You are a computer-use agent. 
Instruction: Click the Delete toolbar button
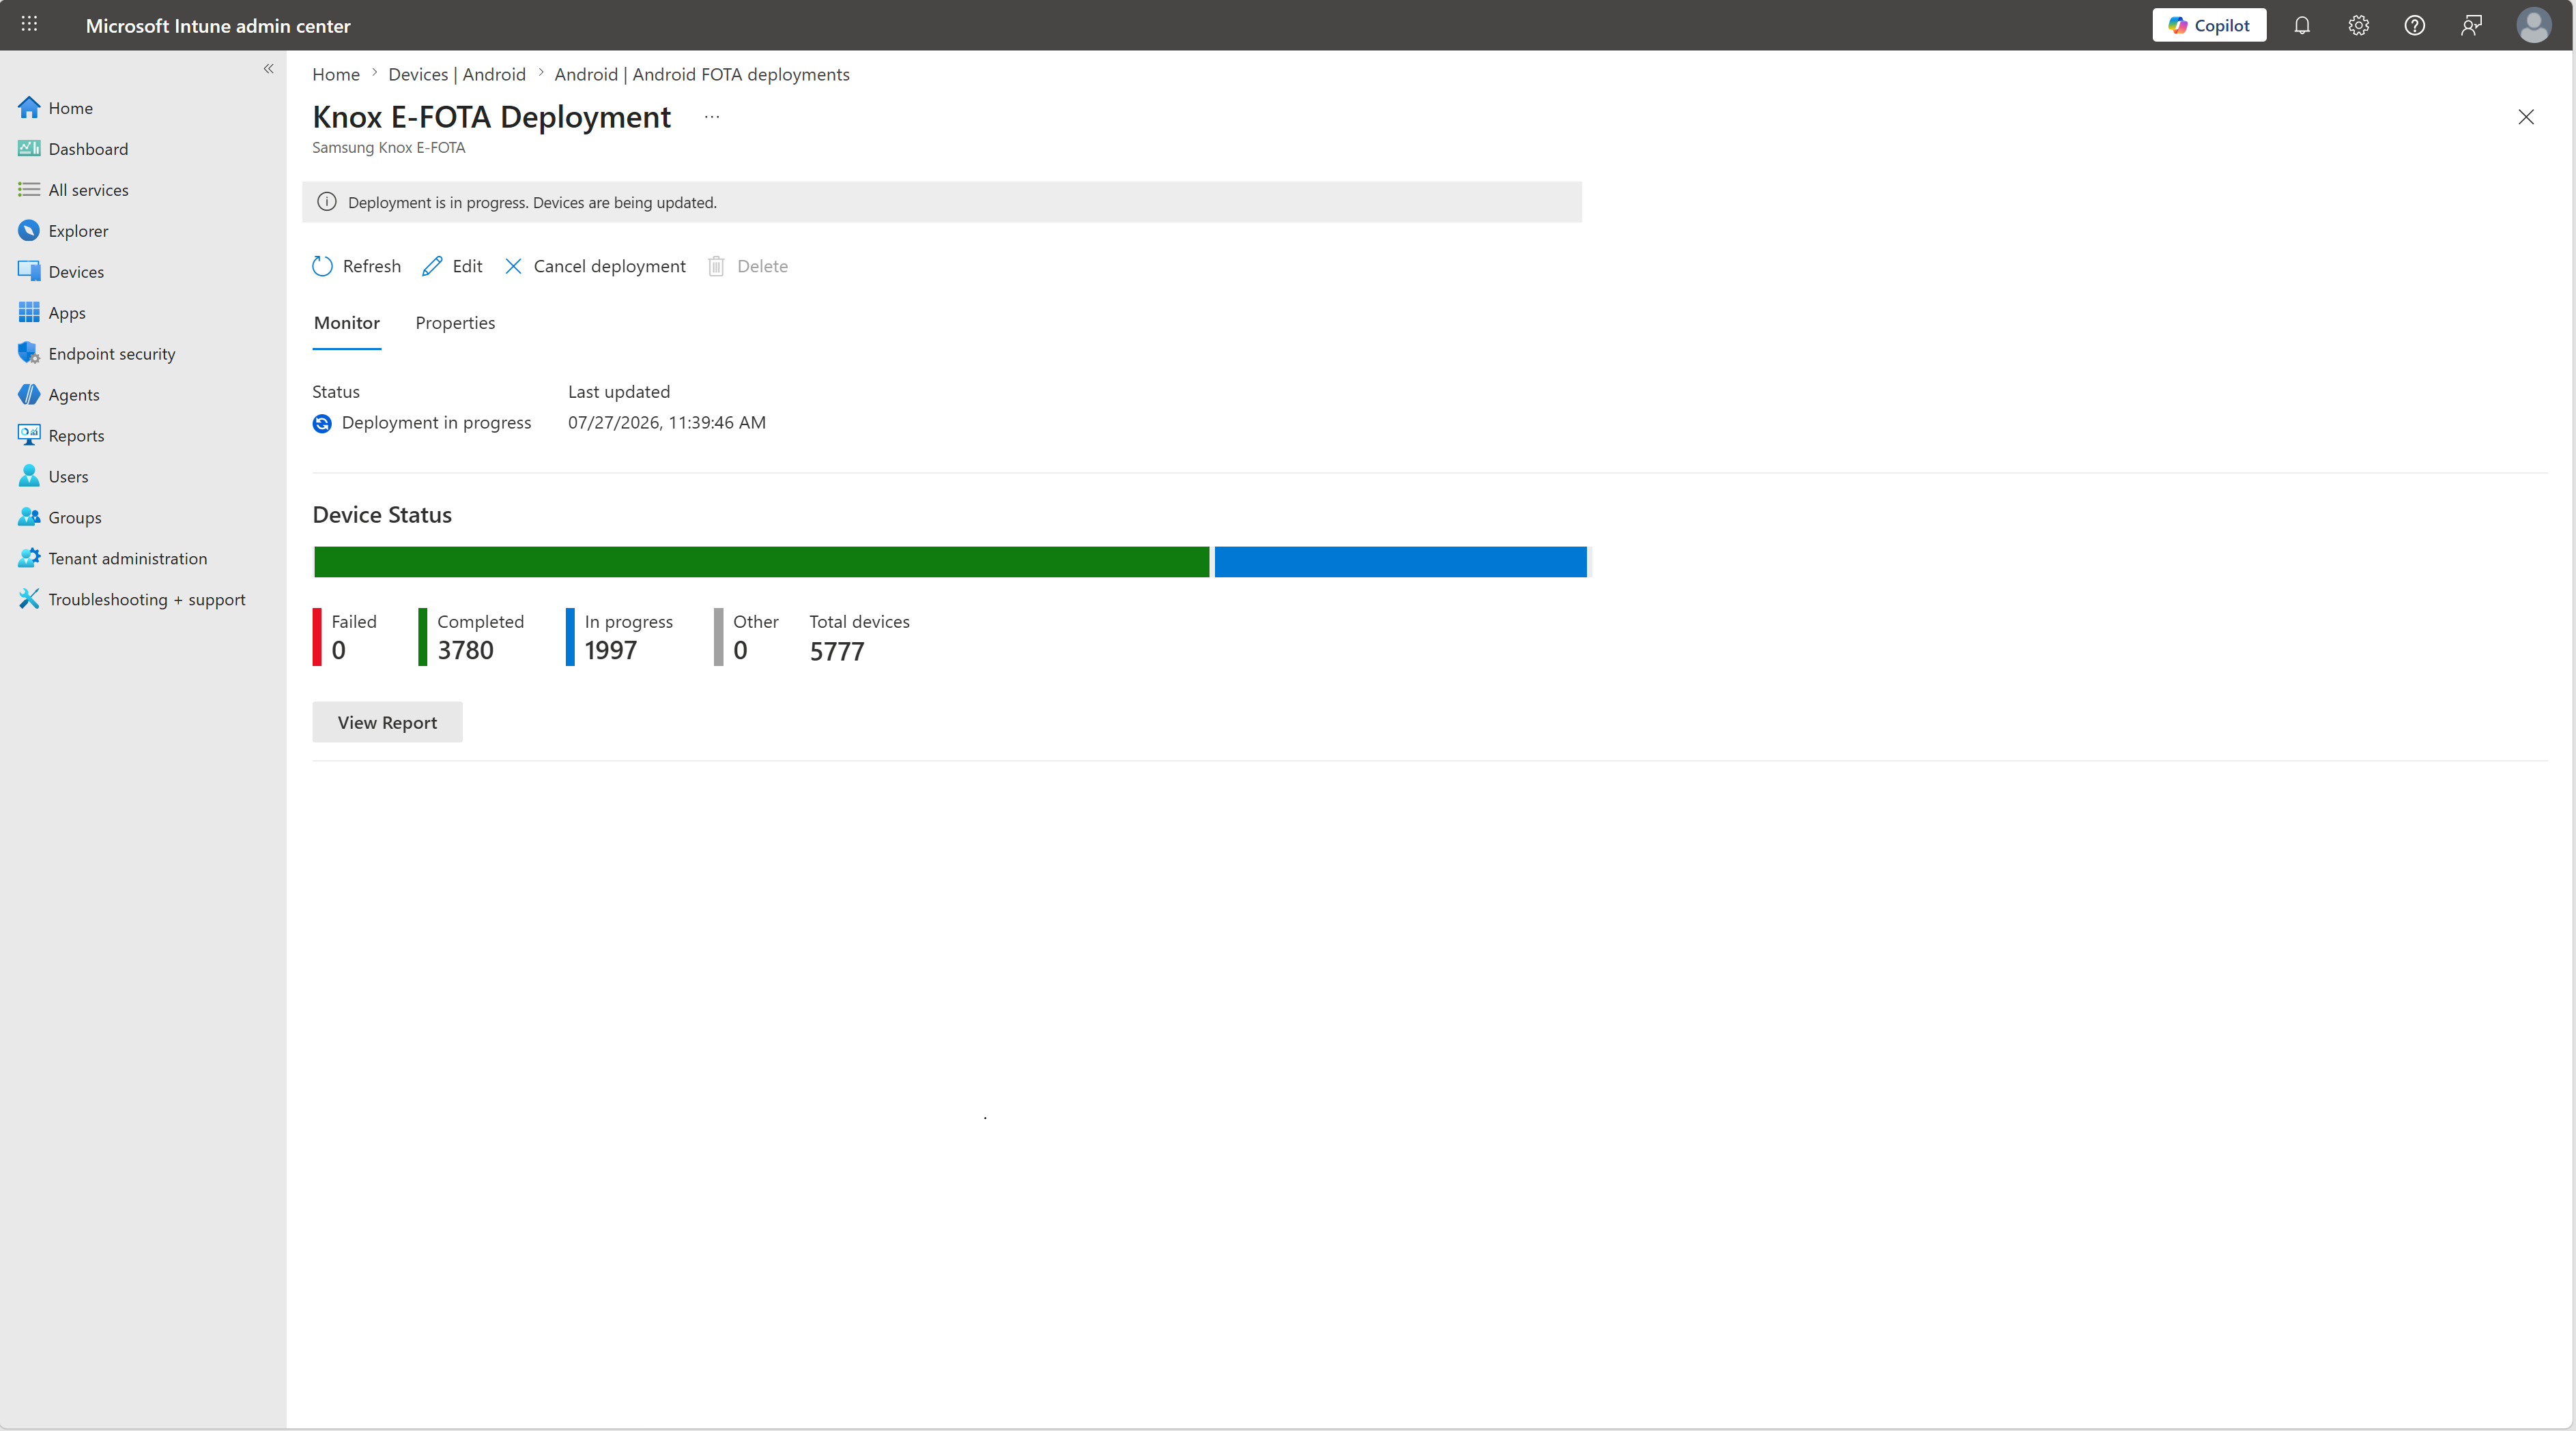click(748, 266)
